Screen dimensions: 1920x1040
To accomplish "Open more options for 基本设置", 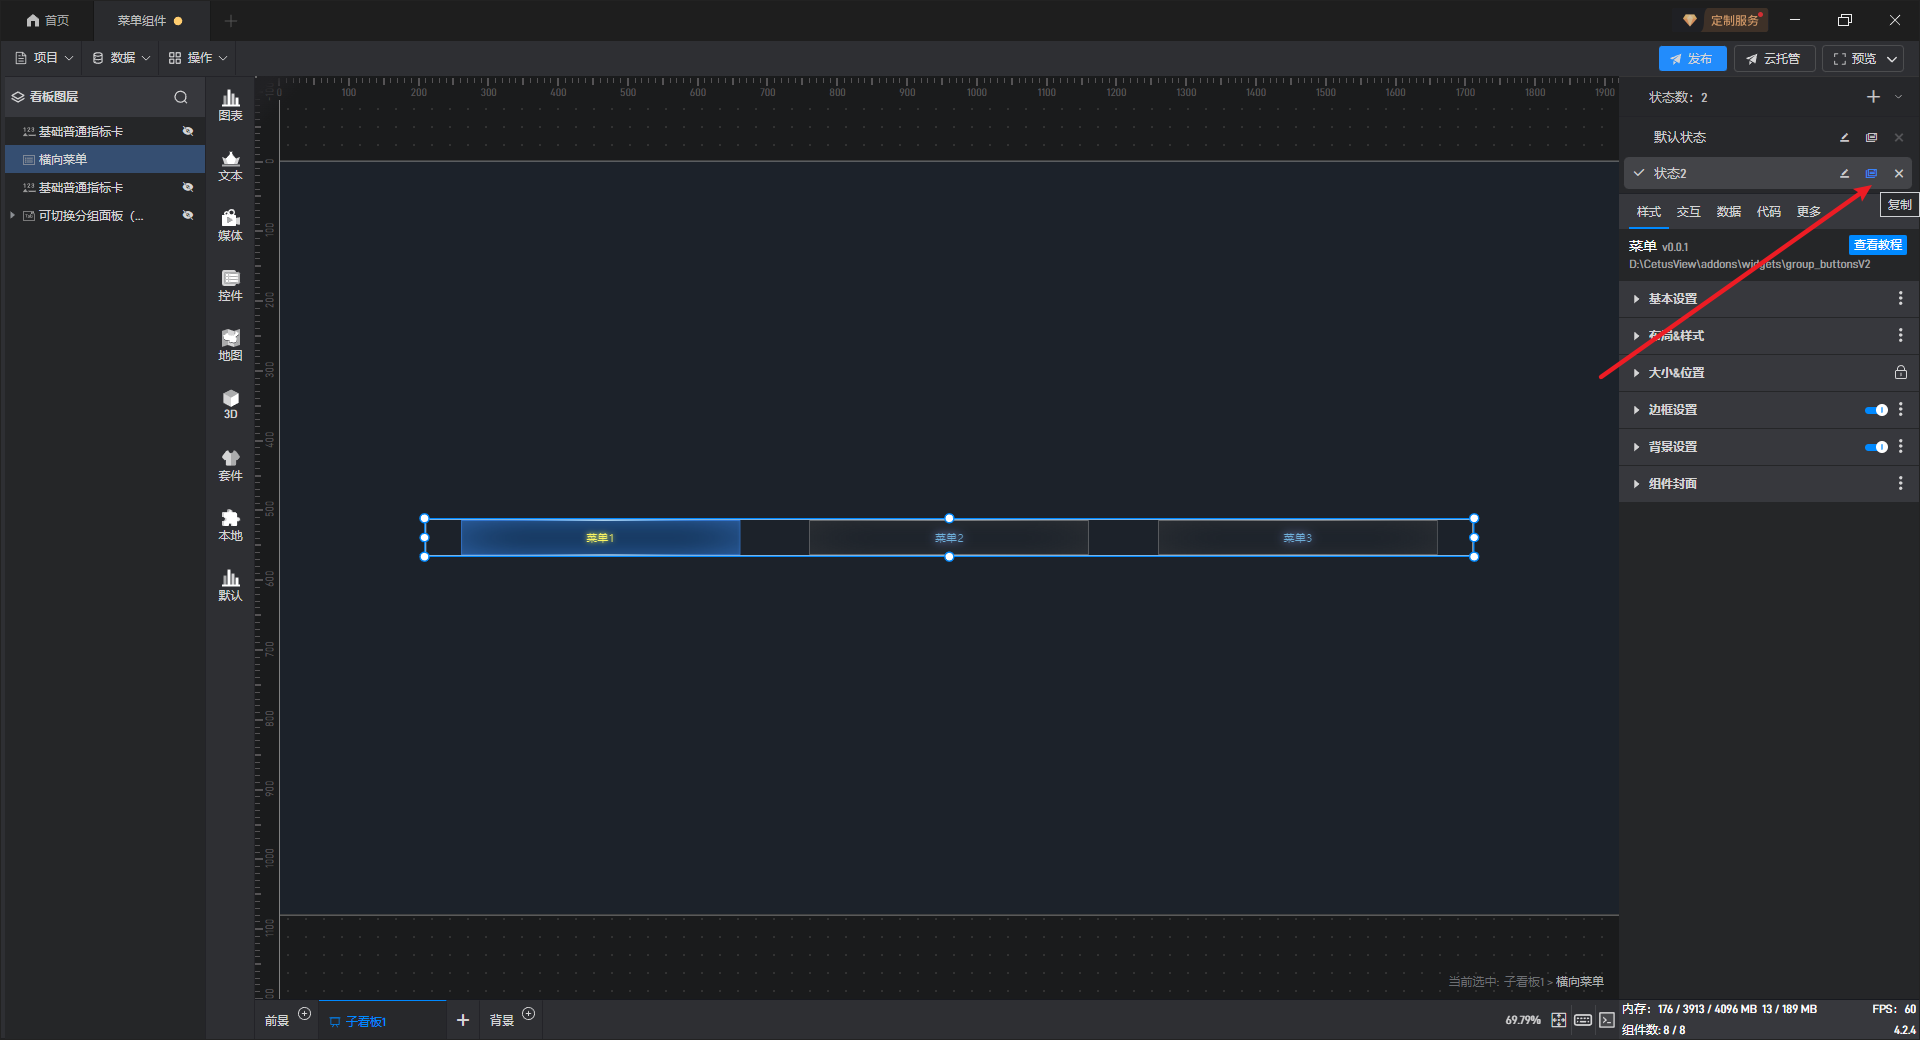I will (x=1900, y=298).
